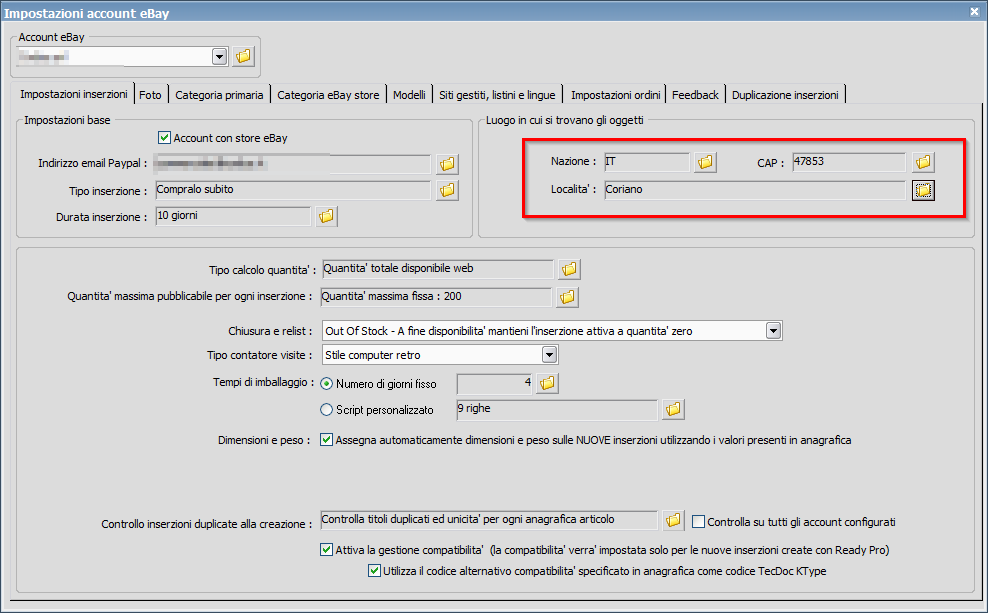988x613 pixels.
Task: Click the CAP field showing 47853
Action: click(849, 162)
